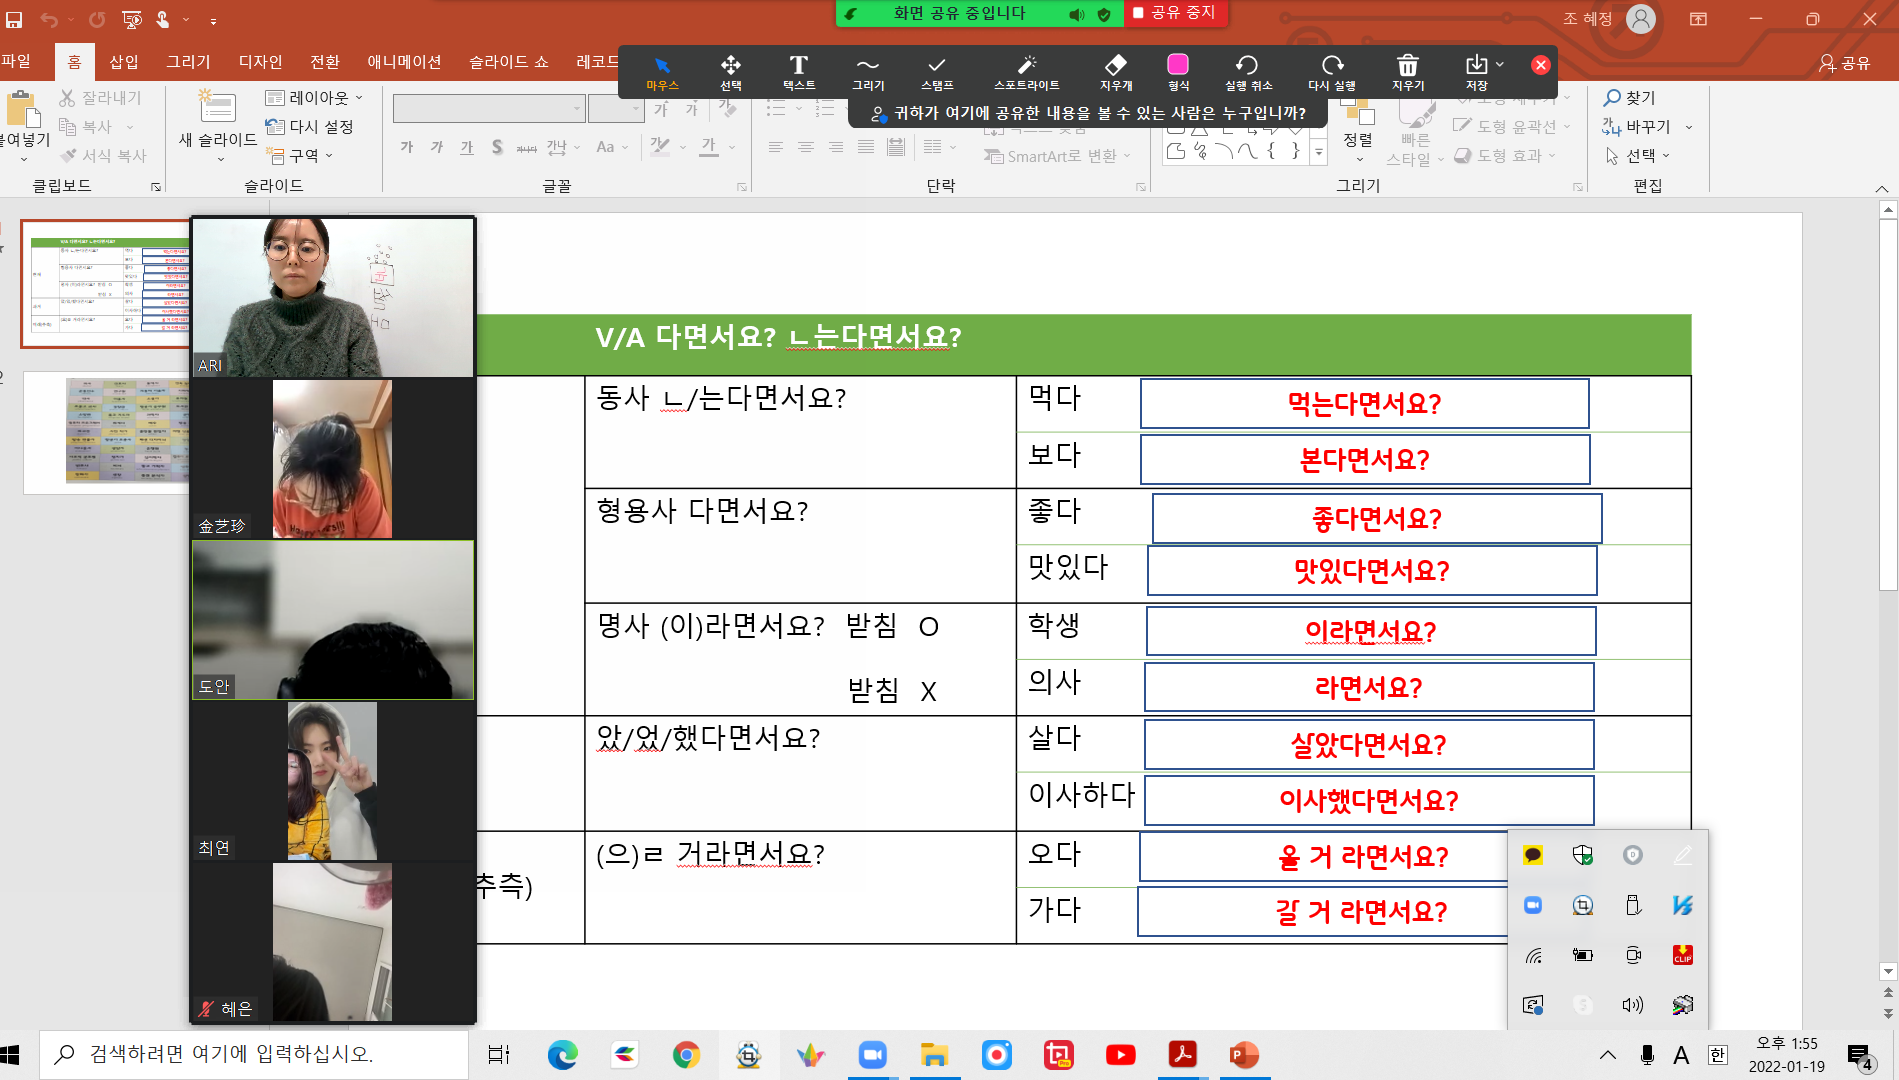Open the 애니메이션 ribbon tab
Screen dimensions: 1899x1080
(x=404, y=62)
